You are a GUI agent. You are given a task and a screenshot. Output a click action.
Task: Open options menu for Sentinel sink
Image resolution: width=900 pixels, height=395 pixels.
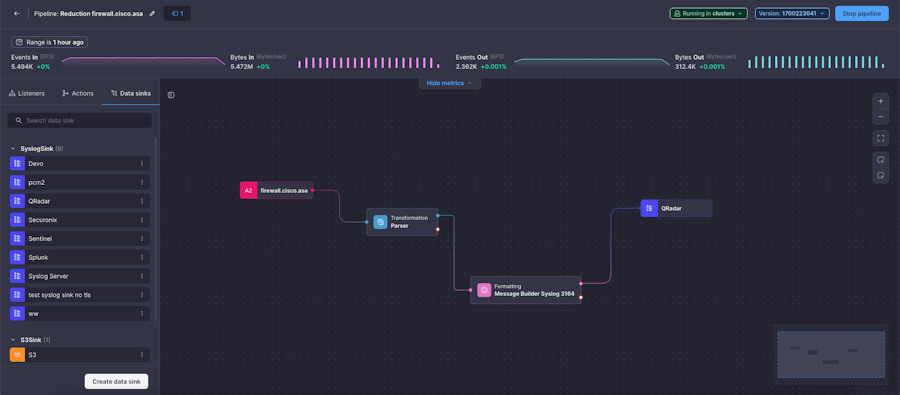[142, 238]
